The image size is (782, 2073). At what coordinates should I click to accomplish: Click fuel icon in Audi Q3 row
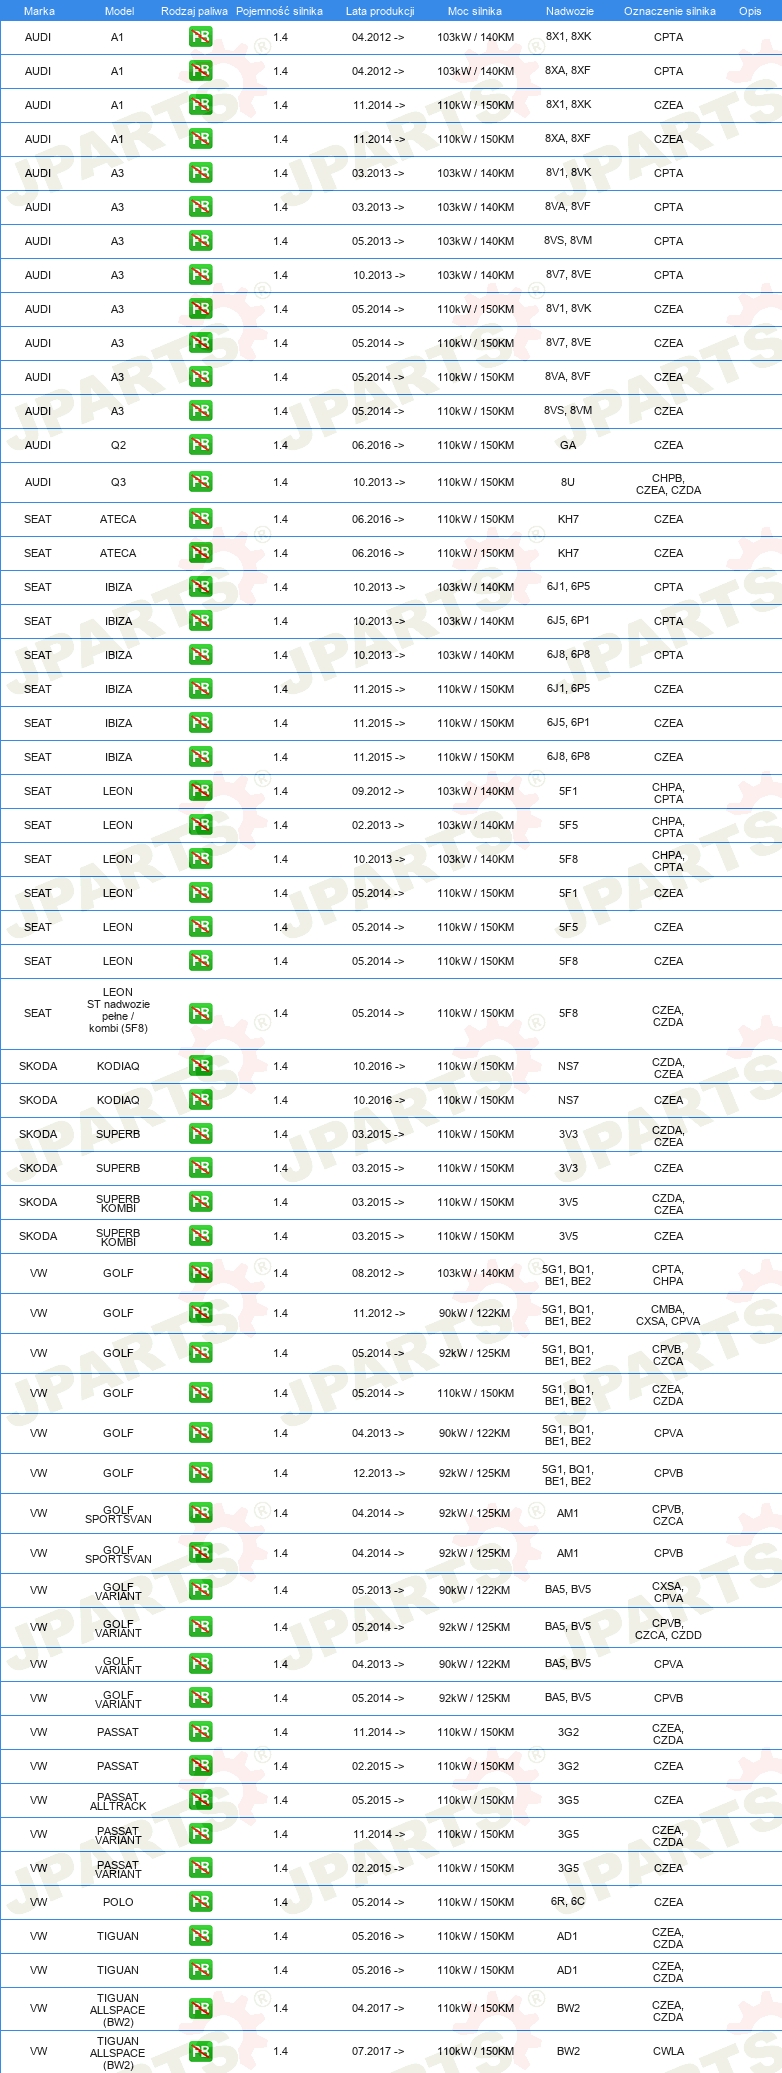200,482
